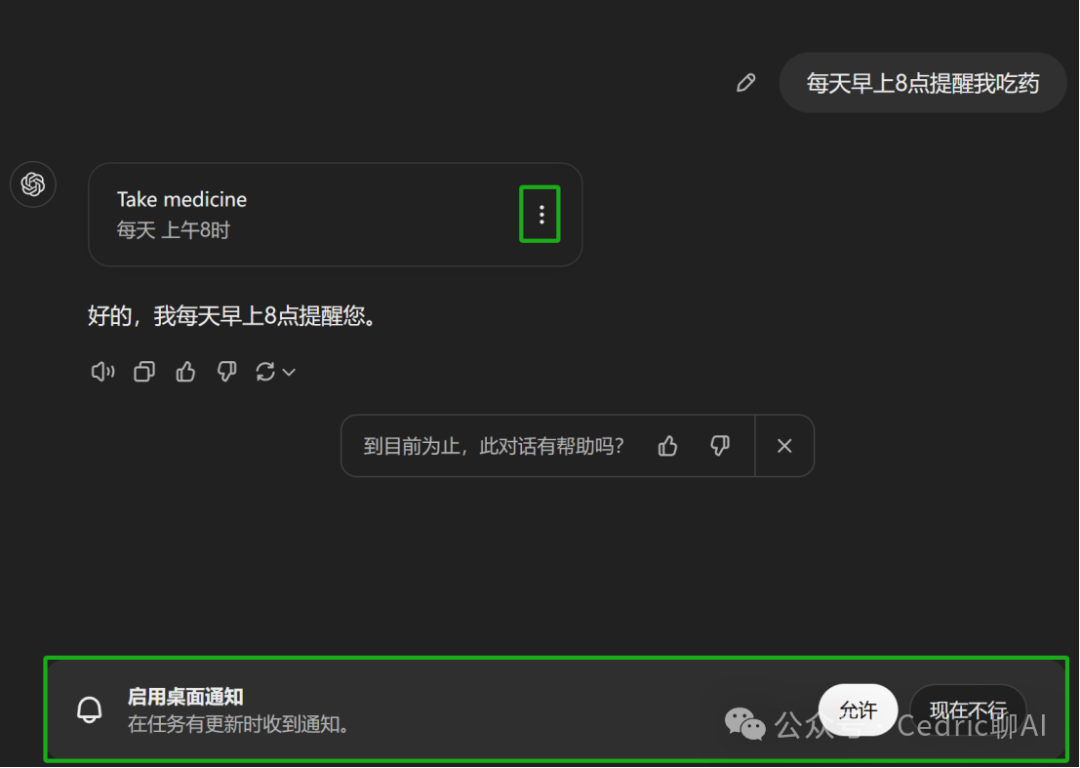Regenerate the response with the refresh icon
Screen dimensions: 1080x768
pyautogui.click(x=265, y=372)
